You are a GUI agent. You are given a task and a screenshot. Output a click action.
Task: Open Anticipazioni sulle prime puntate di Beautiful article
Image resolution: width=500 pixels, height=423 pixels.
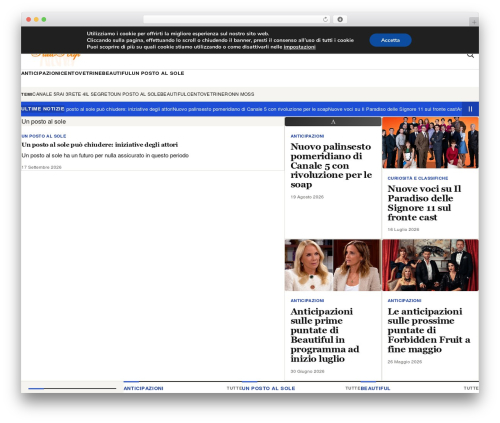point(325,335)
